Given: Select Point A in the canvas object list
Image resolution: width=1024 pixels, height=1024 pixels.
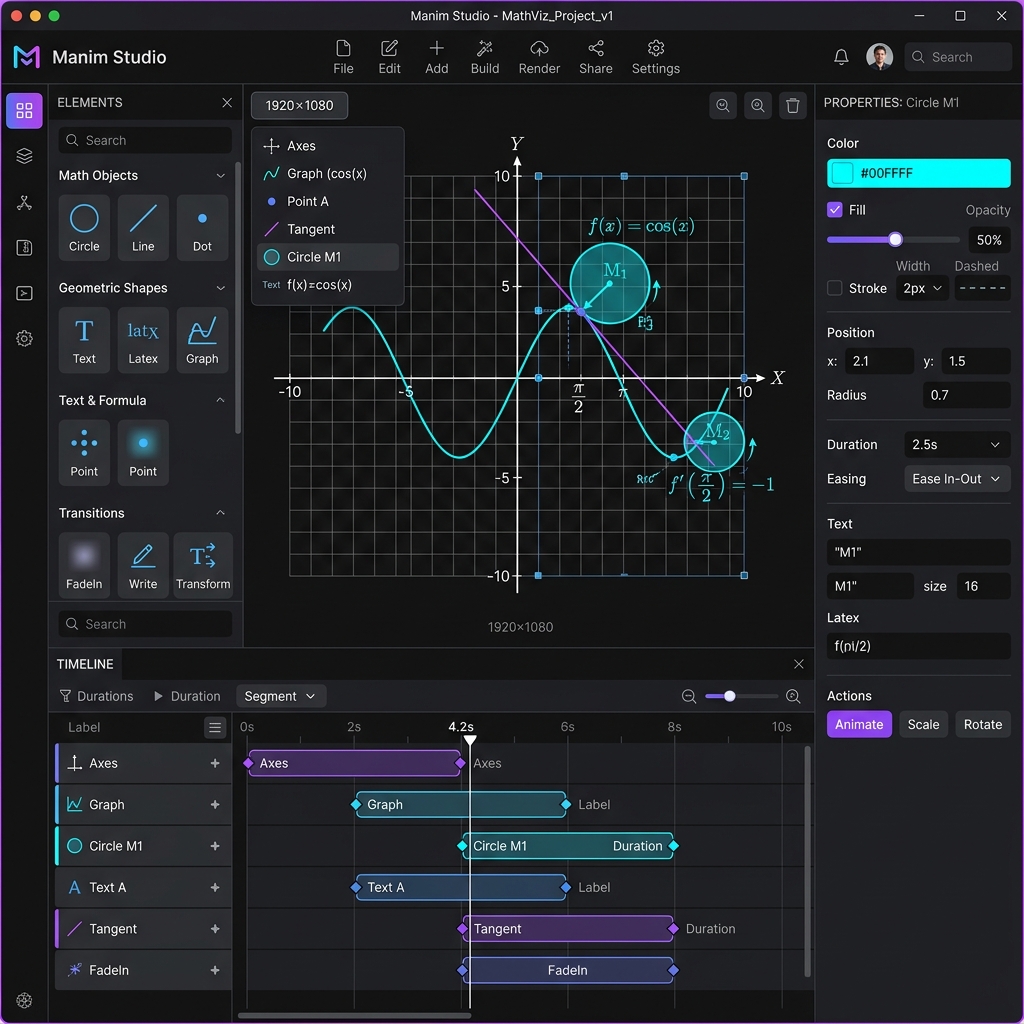Looking at the screenshot, I should [x=328, y=201].
